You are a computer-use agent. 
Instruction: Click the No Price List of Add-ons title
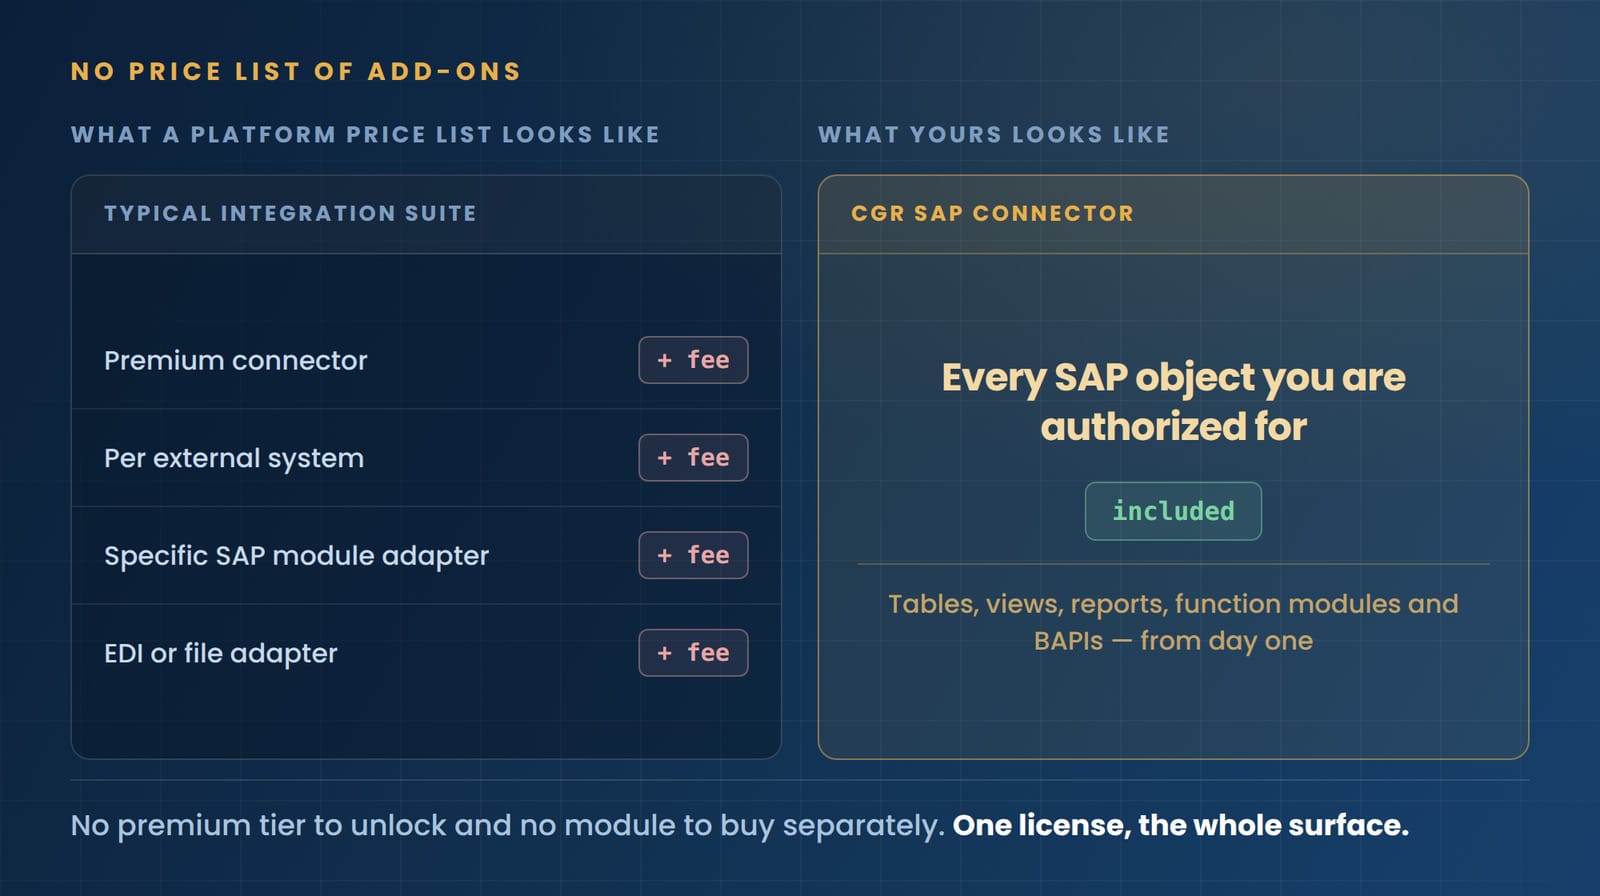click(296, 71)
